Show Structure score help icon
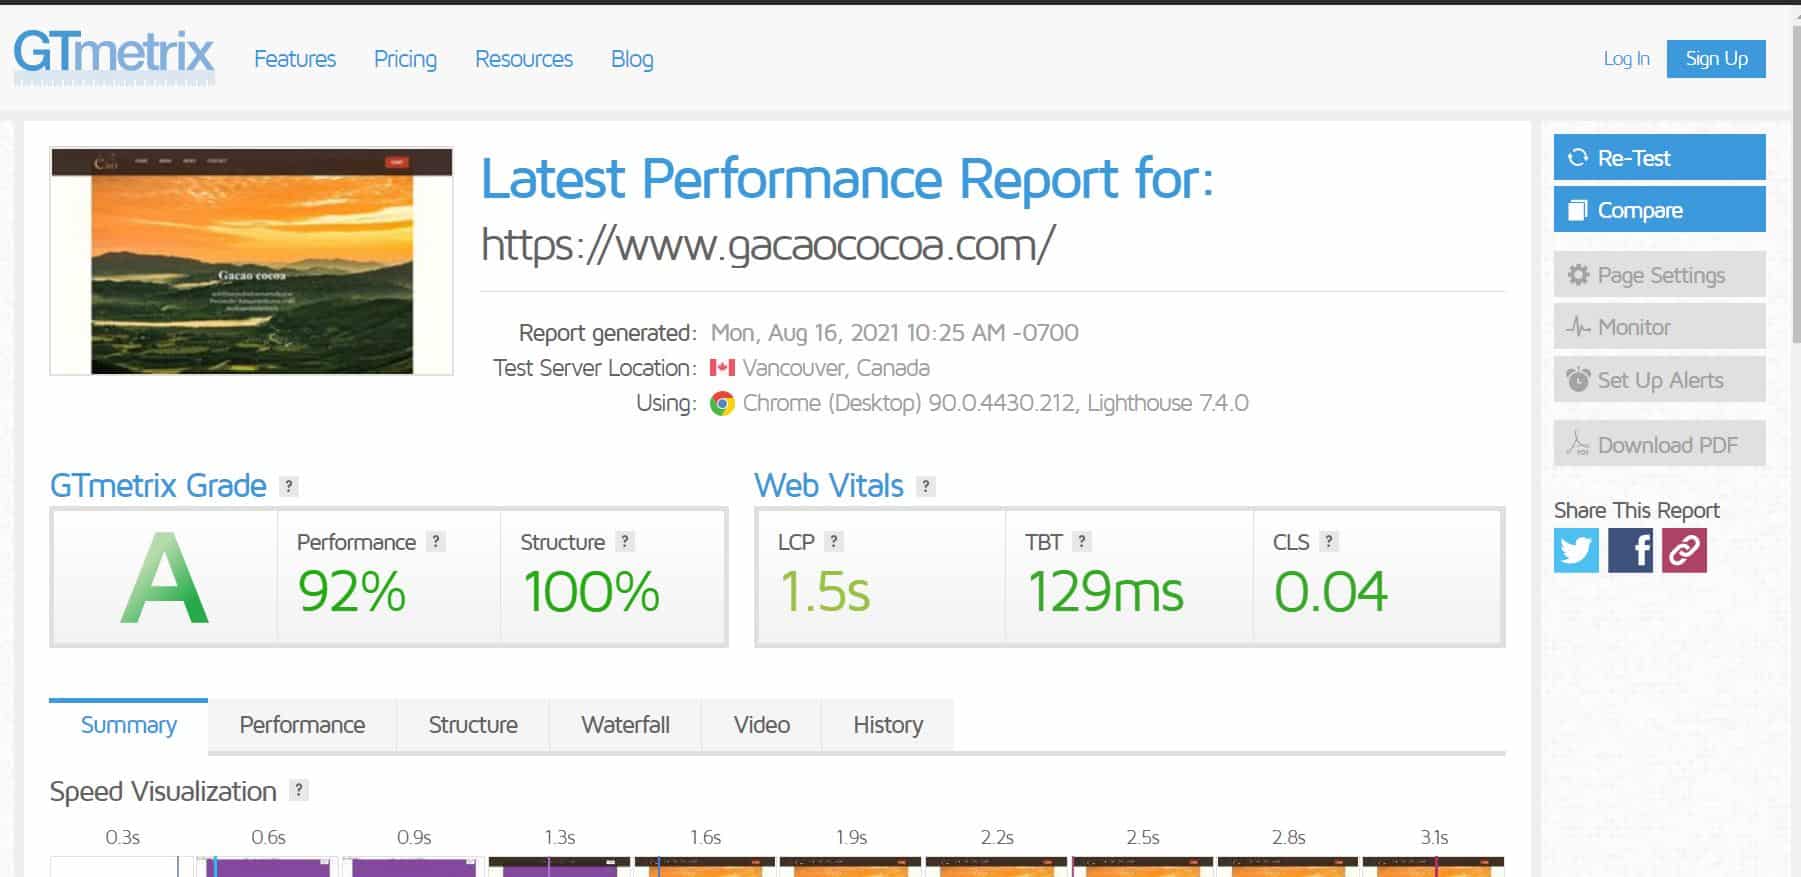The width and height of the screenshot is (1801, 877). (x=624, y=541)
